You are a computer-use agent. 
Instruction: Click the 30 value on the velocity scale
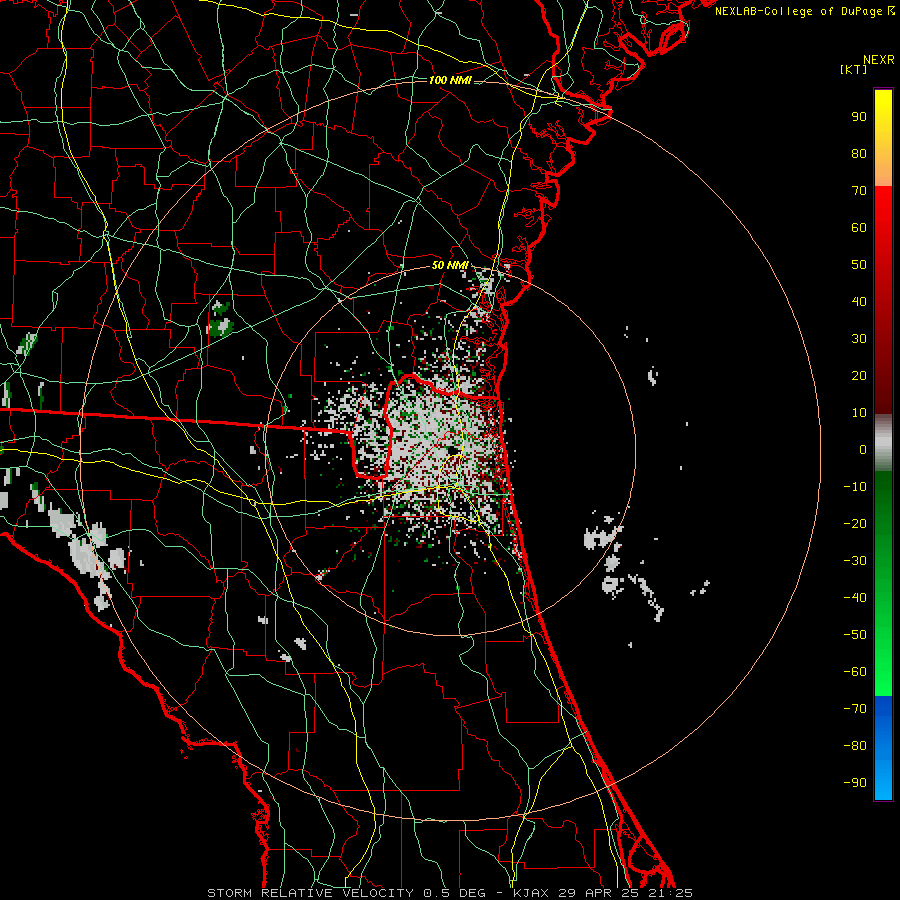[859, 339]
